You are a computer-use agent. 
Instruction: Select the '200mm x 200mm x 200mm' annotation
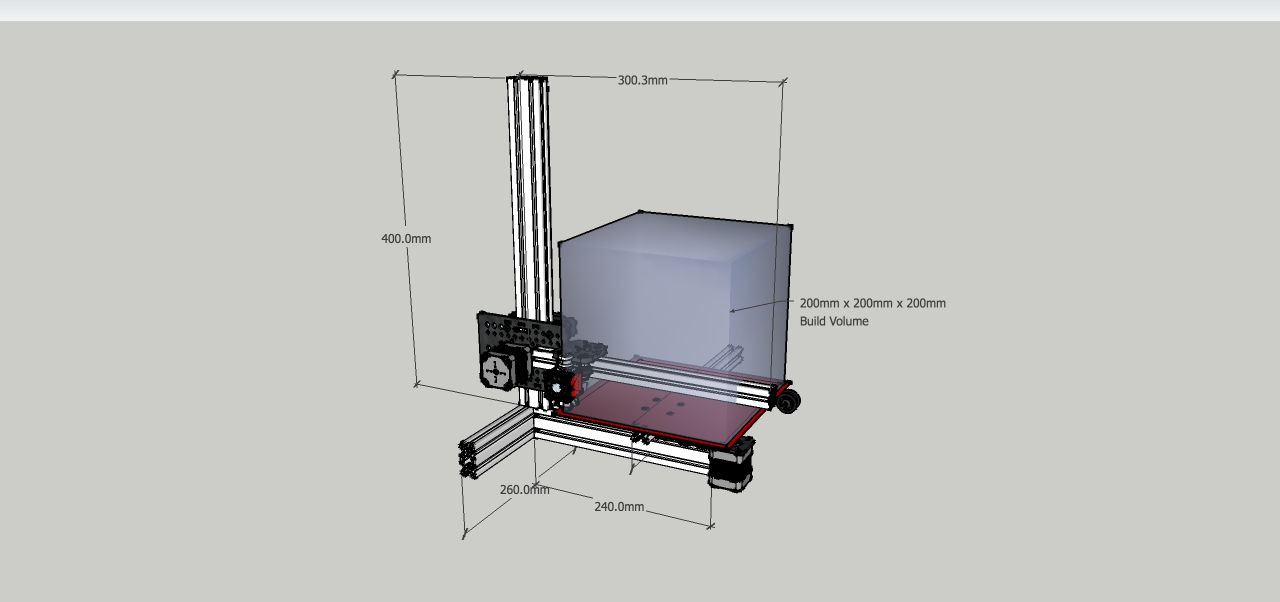click(x=872, y=303)
